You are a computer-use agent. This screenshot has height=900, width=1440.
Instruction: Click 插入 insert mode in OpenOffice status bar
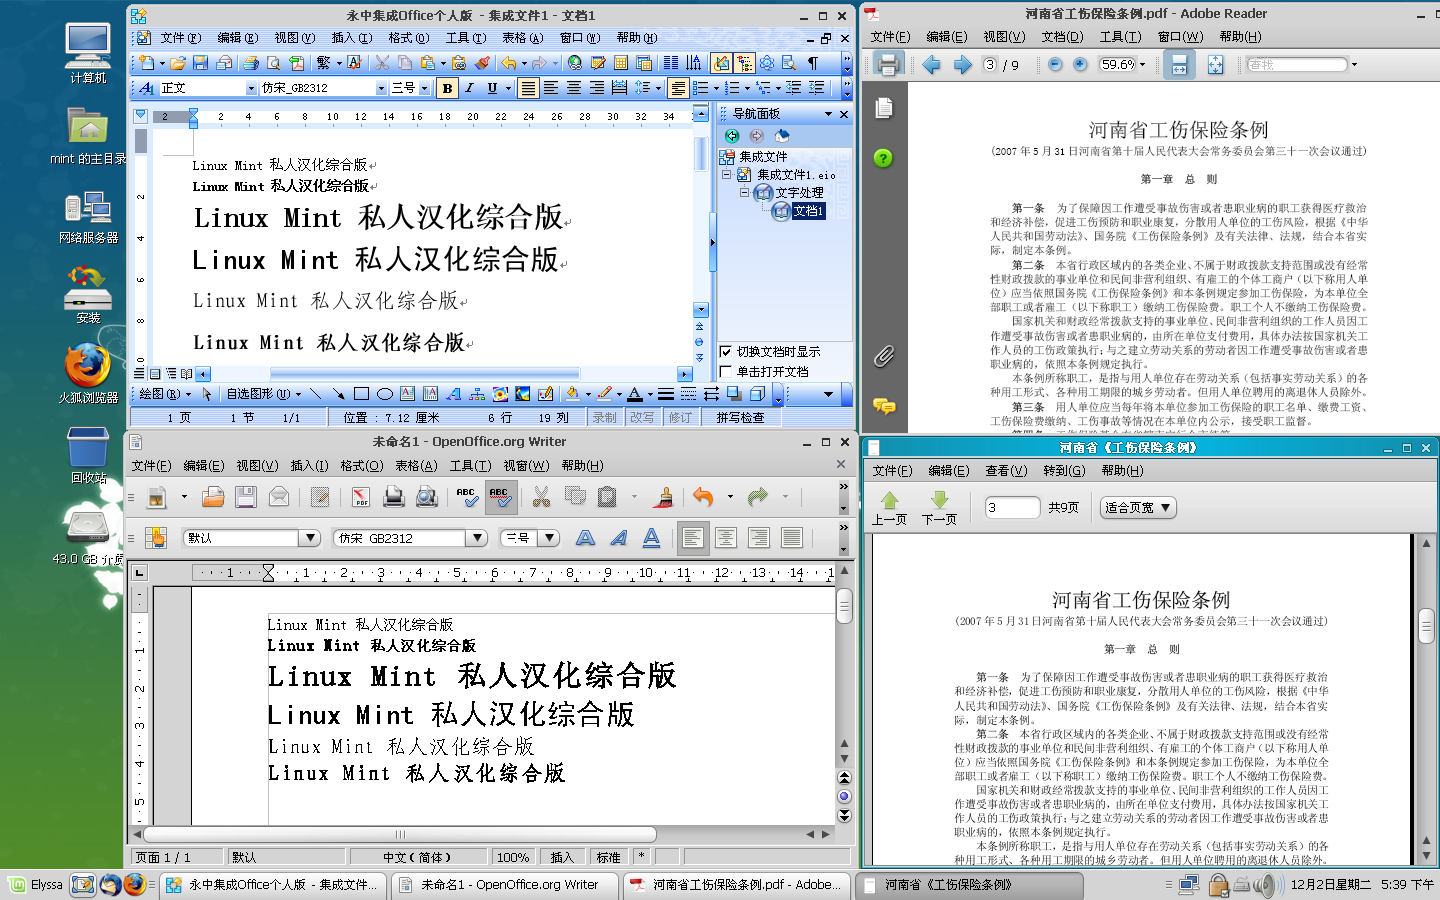(x=562, y=857)
